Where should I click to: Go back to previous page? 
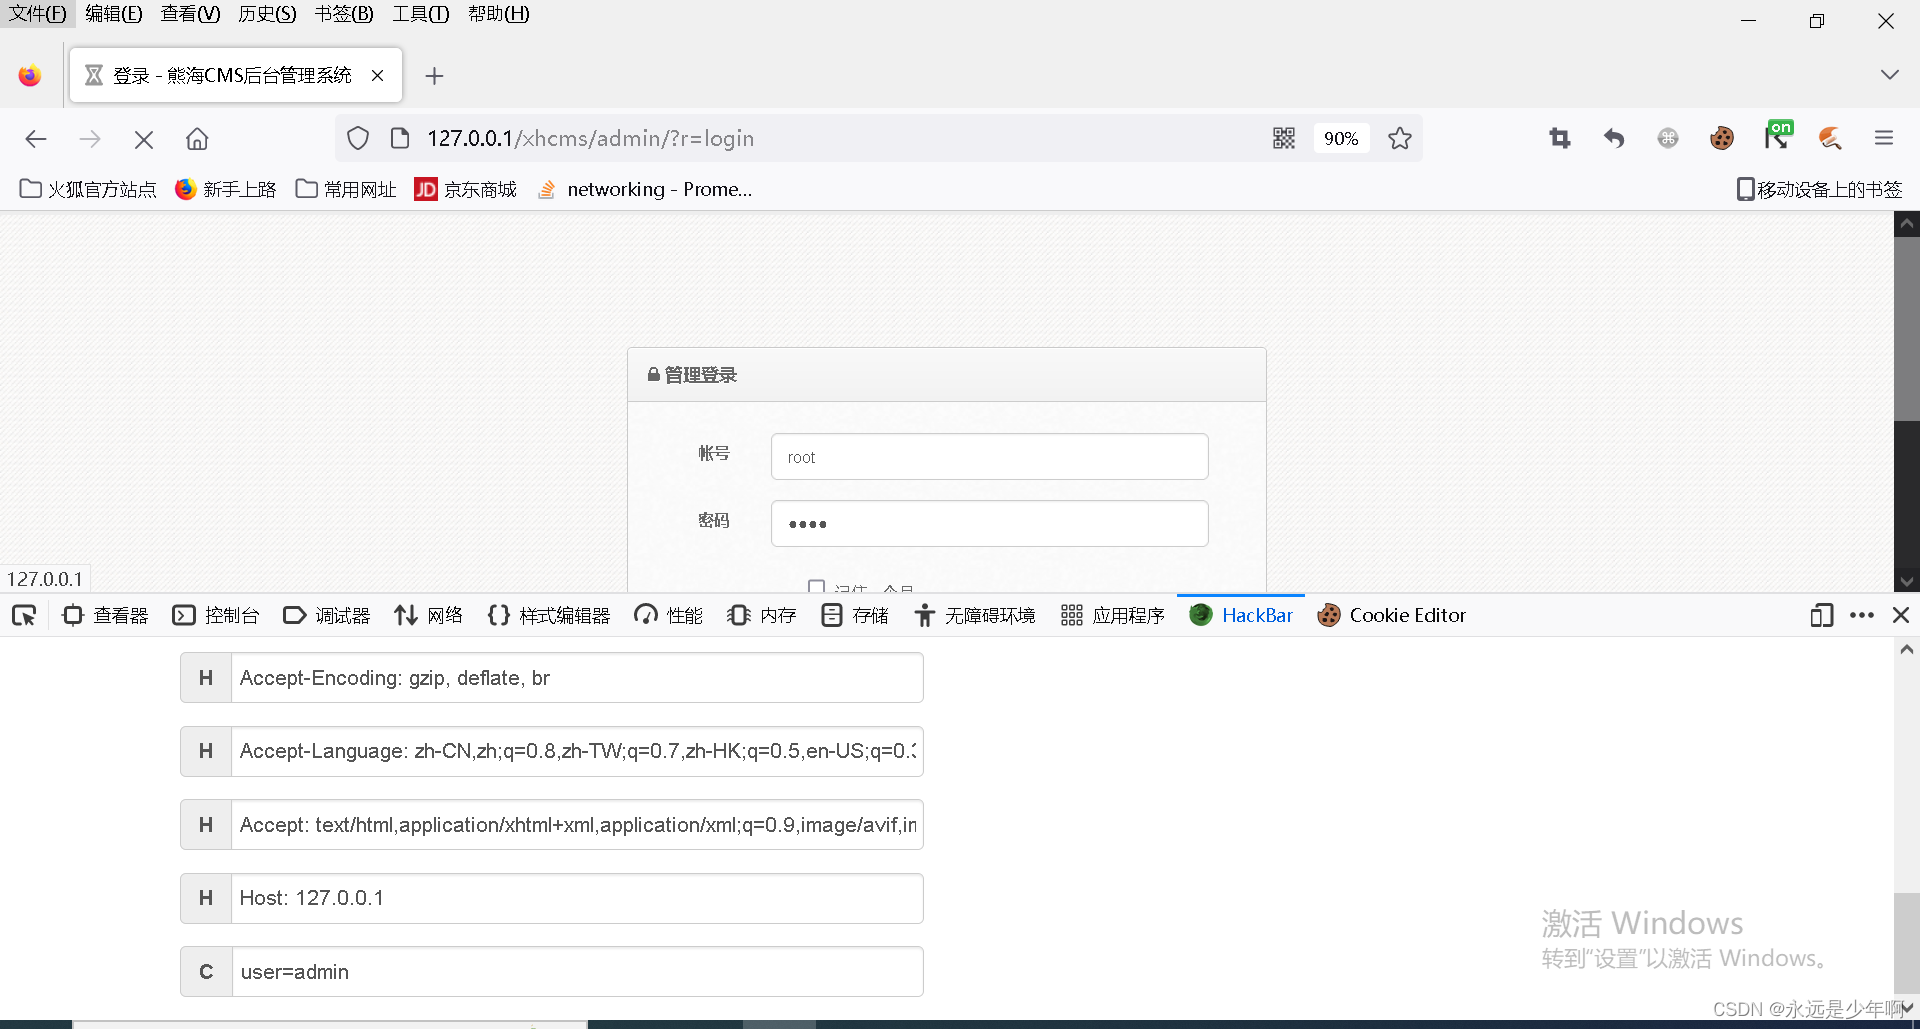(x=36, y=139)
